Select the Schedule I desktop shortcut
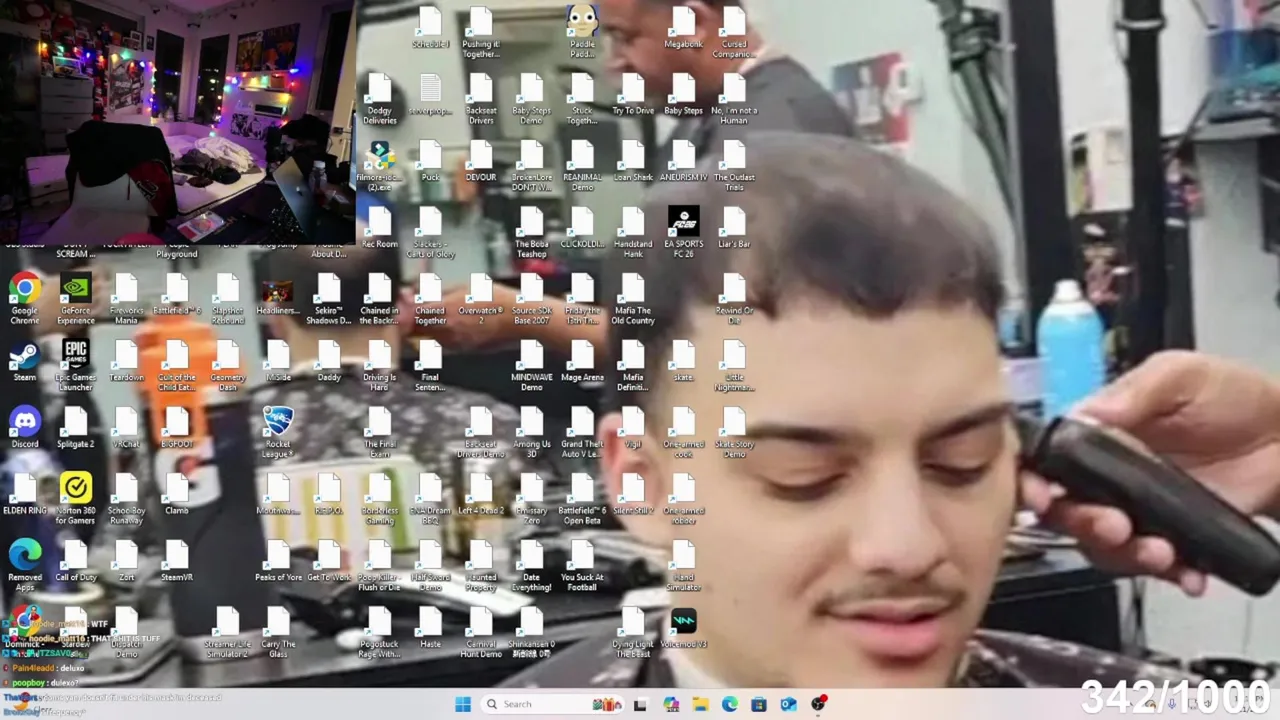This screenshot has height=720, width=1280. 430,28
